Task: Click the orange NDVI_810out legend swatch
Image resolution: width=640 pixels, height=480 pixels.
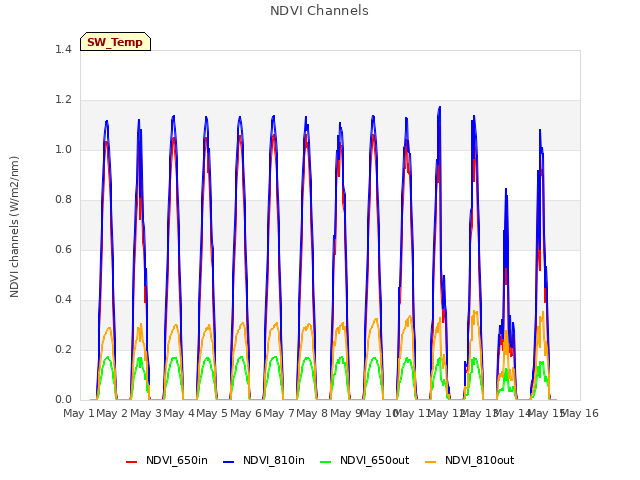Action: [x=430, y=462]
